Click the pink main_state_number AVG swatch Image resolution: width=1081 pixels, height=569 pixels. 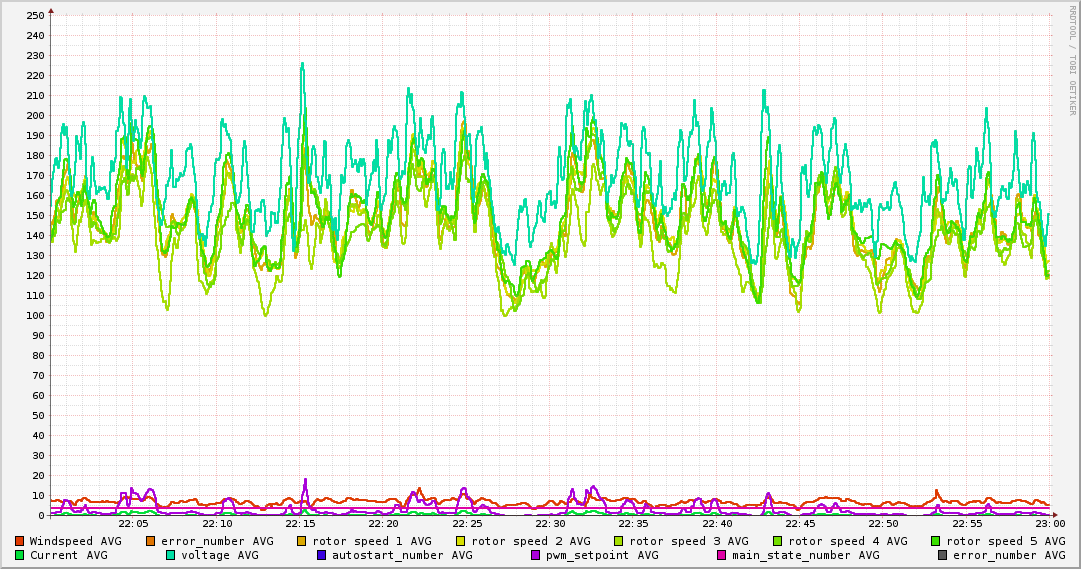(722, 555)
